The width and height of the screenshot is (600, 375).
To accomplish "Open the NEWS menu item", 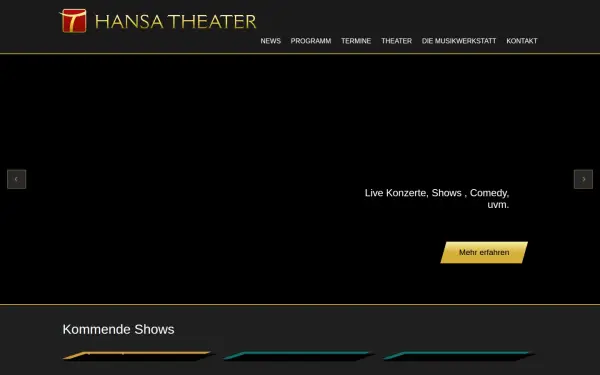I will point(271,41).
